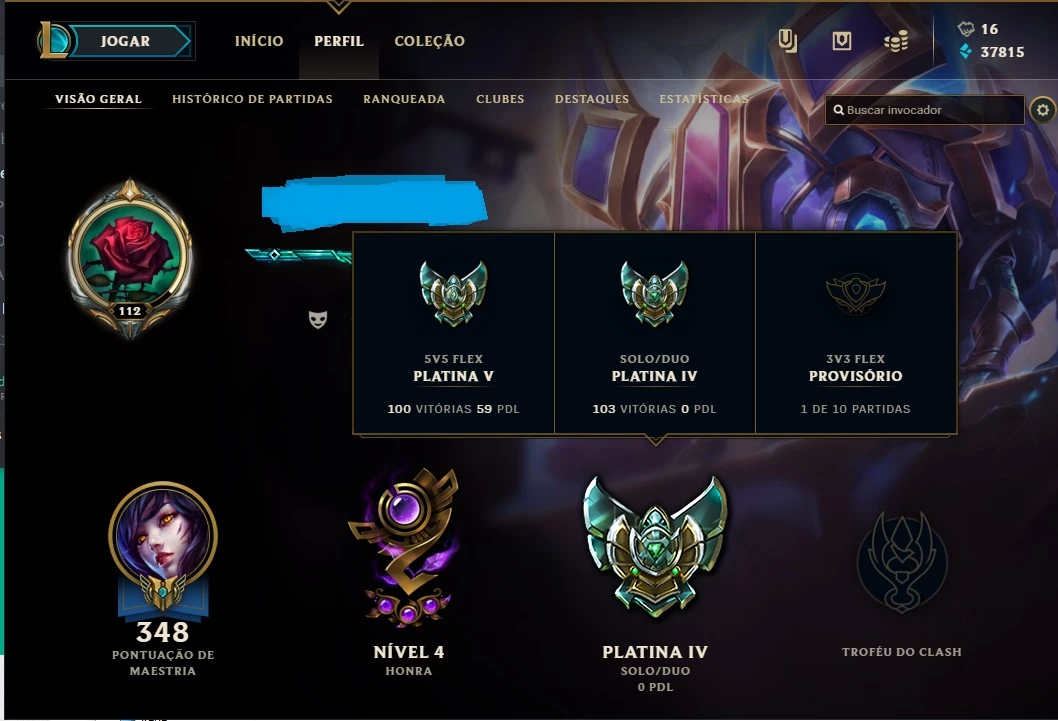
Task: Switch to Histórico de Partidas tab
Action: coord(252,99)
